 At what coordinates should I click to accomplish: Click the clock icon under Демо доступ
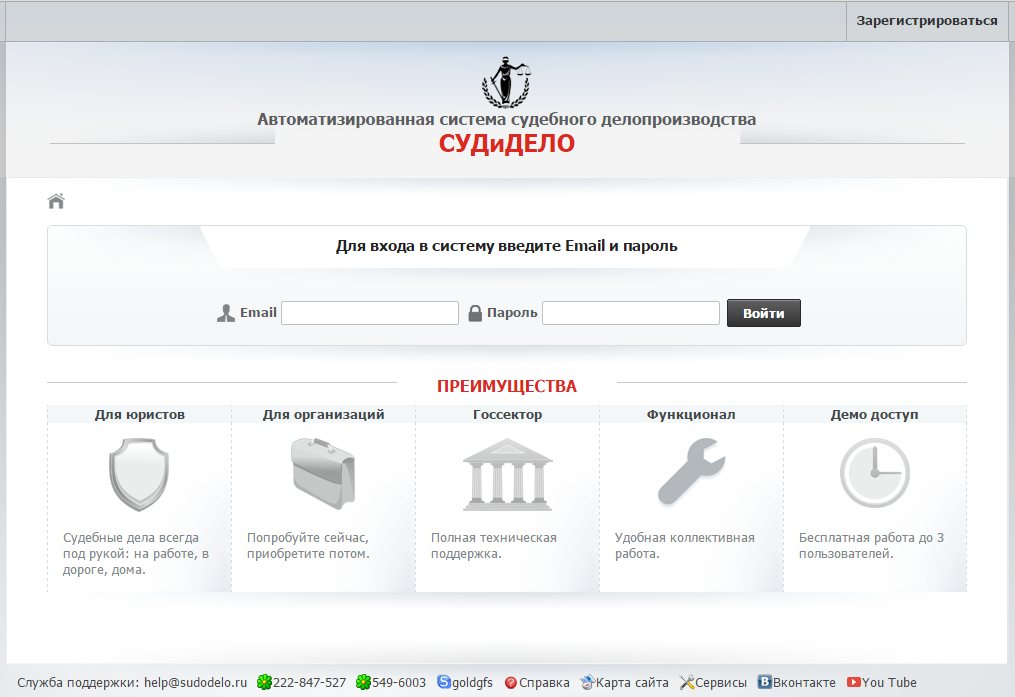click(x=875, y=473)
